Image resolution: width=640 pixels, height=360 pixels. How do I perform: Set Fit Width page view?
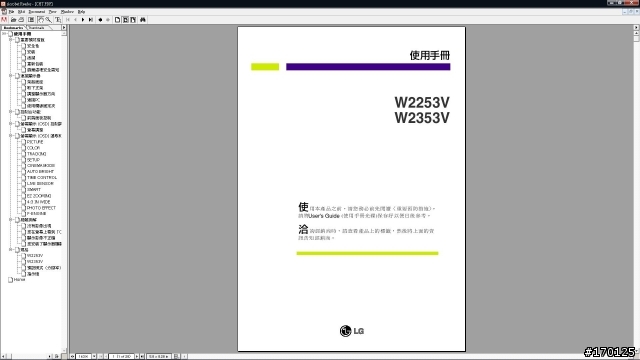click(x=133, y=20)
